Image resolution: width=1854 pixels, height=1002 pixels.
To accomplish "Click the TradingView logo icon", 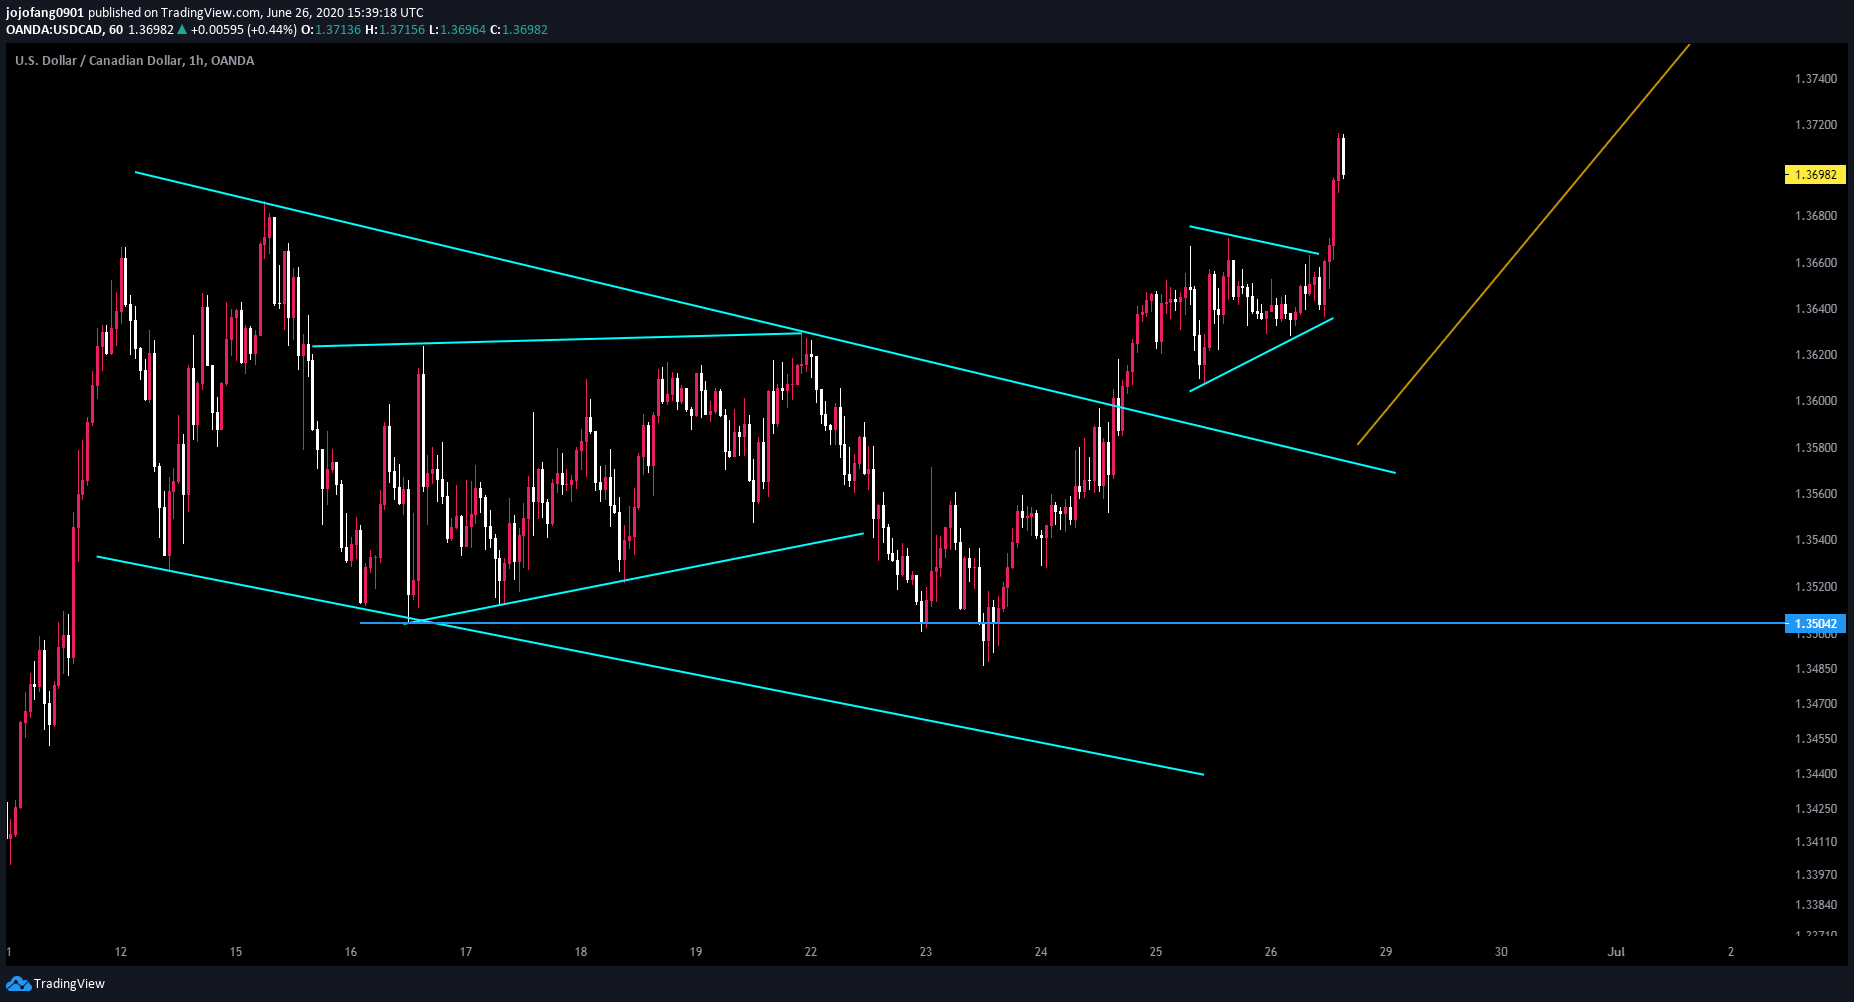I will 18,984.
